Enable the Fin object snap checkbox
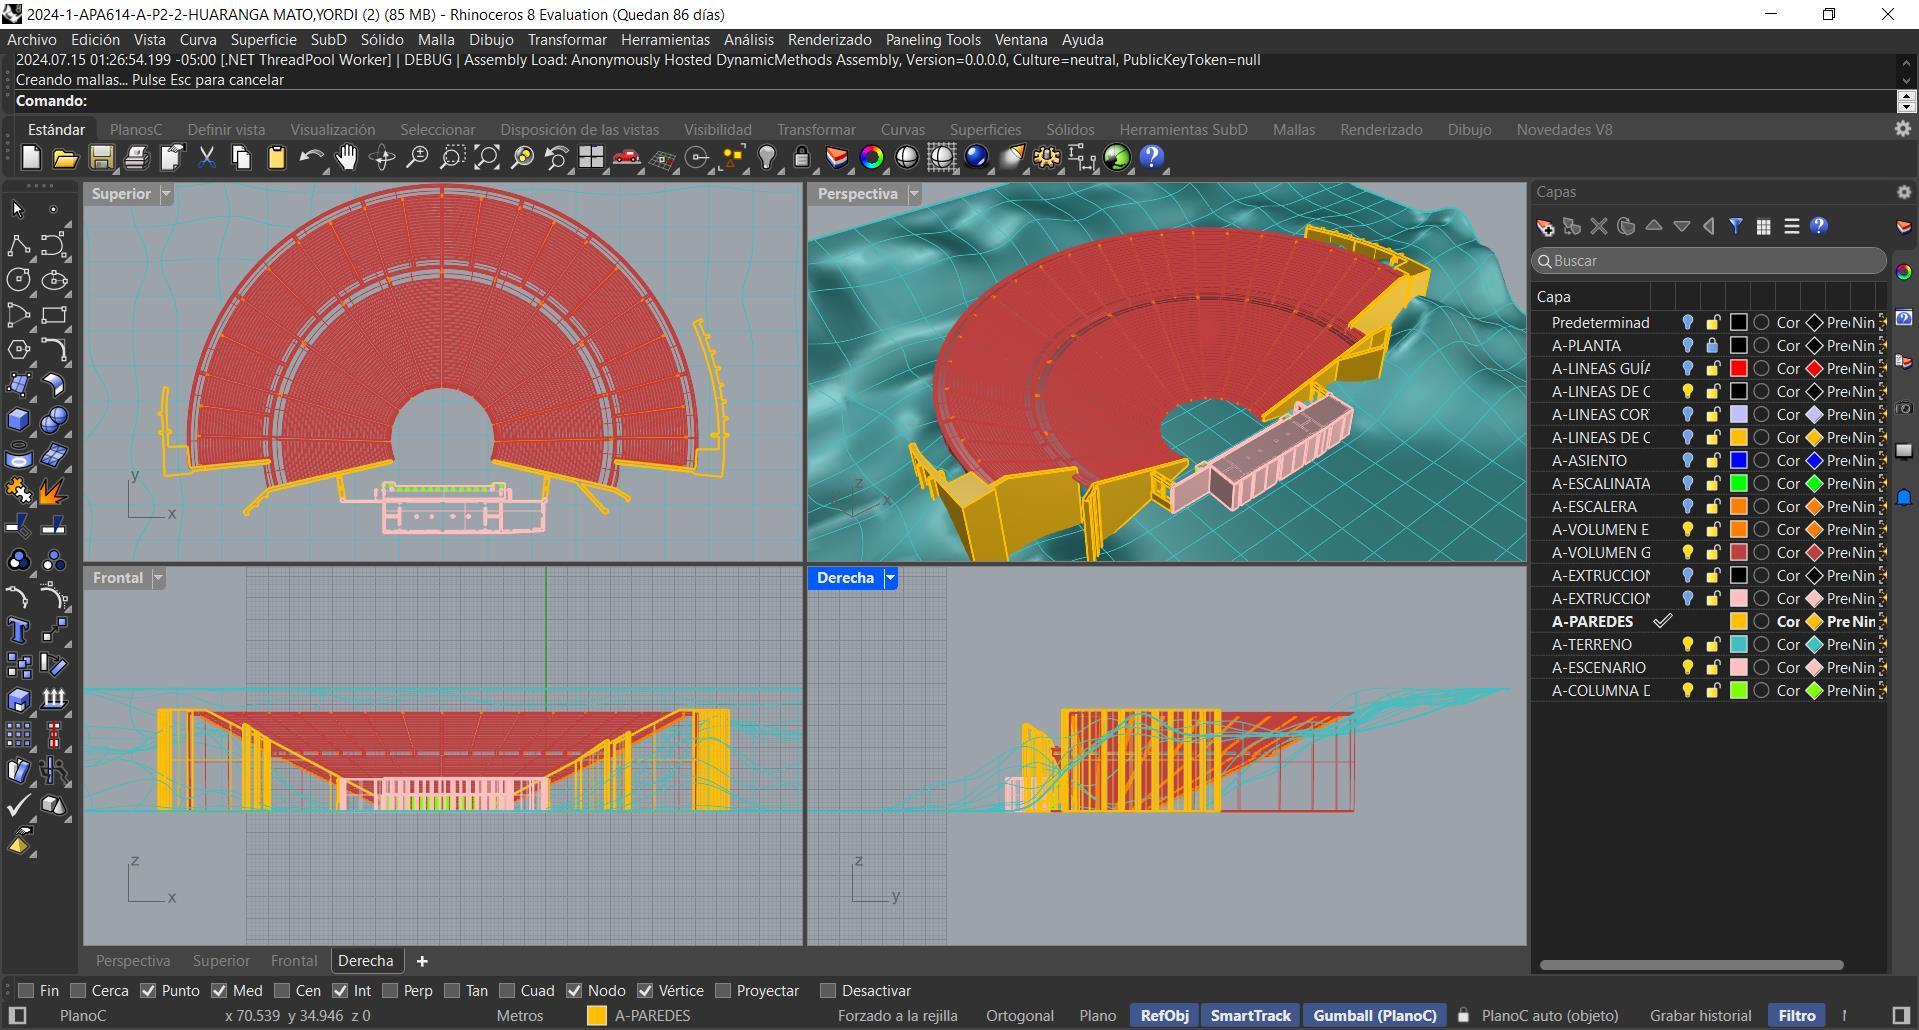The image size is (1919, 1030). pos(27,991)
